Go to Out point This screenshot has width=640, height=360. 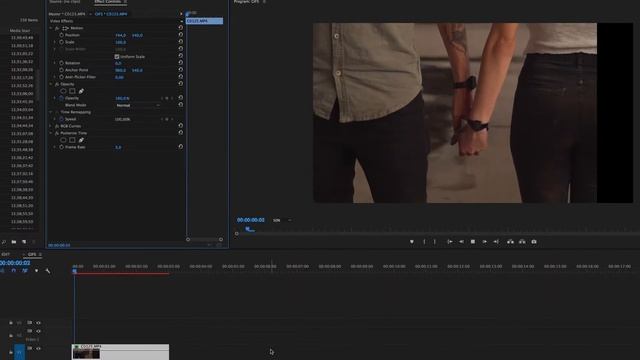(x=496, y=242)
